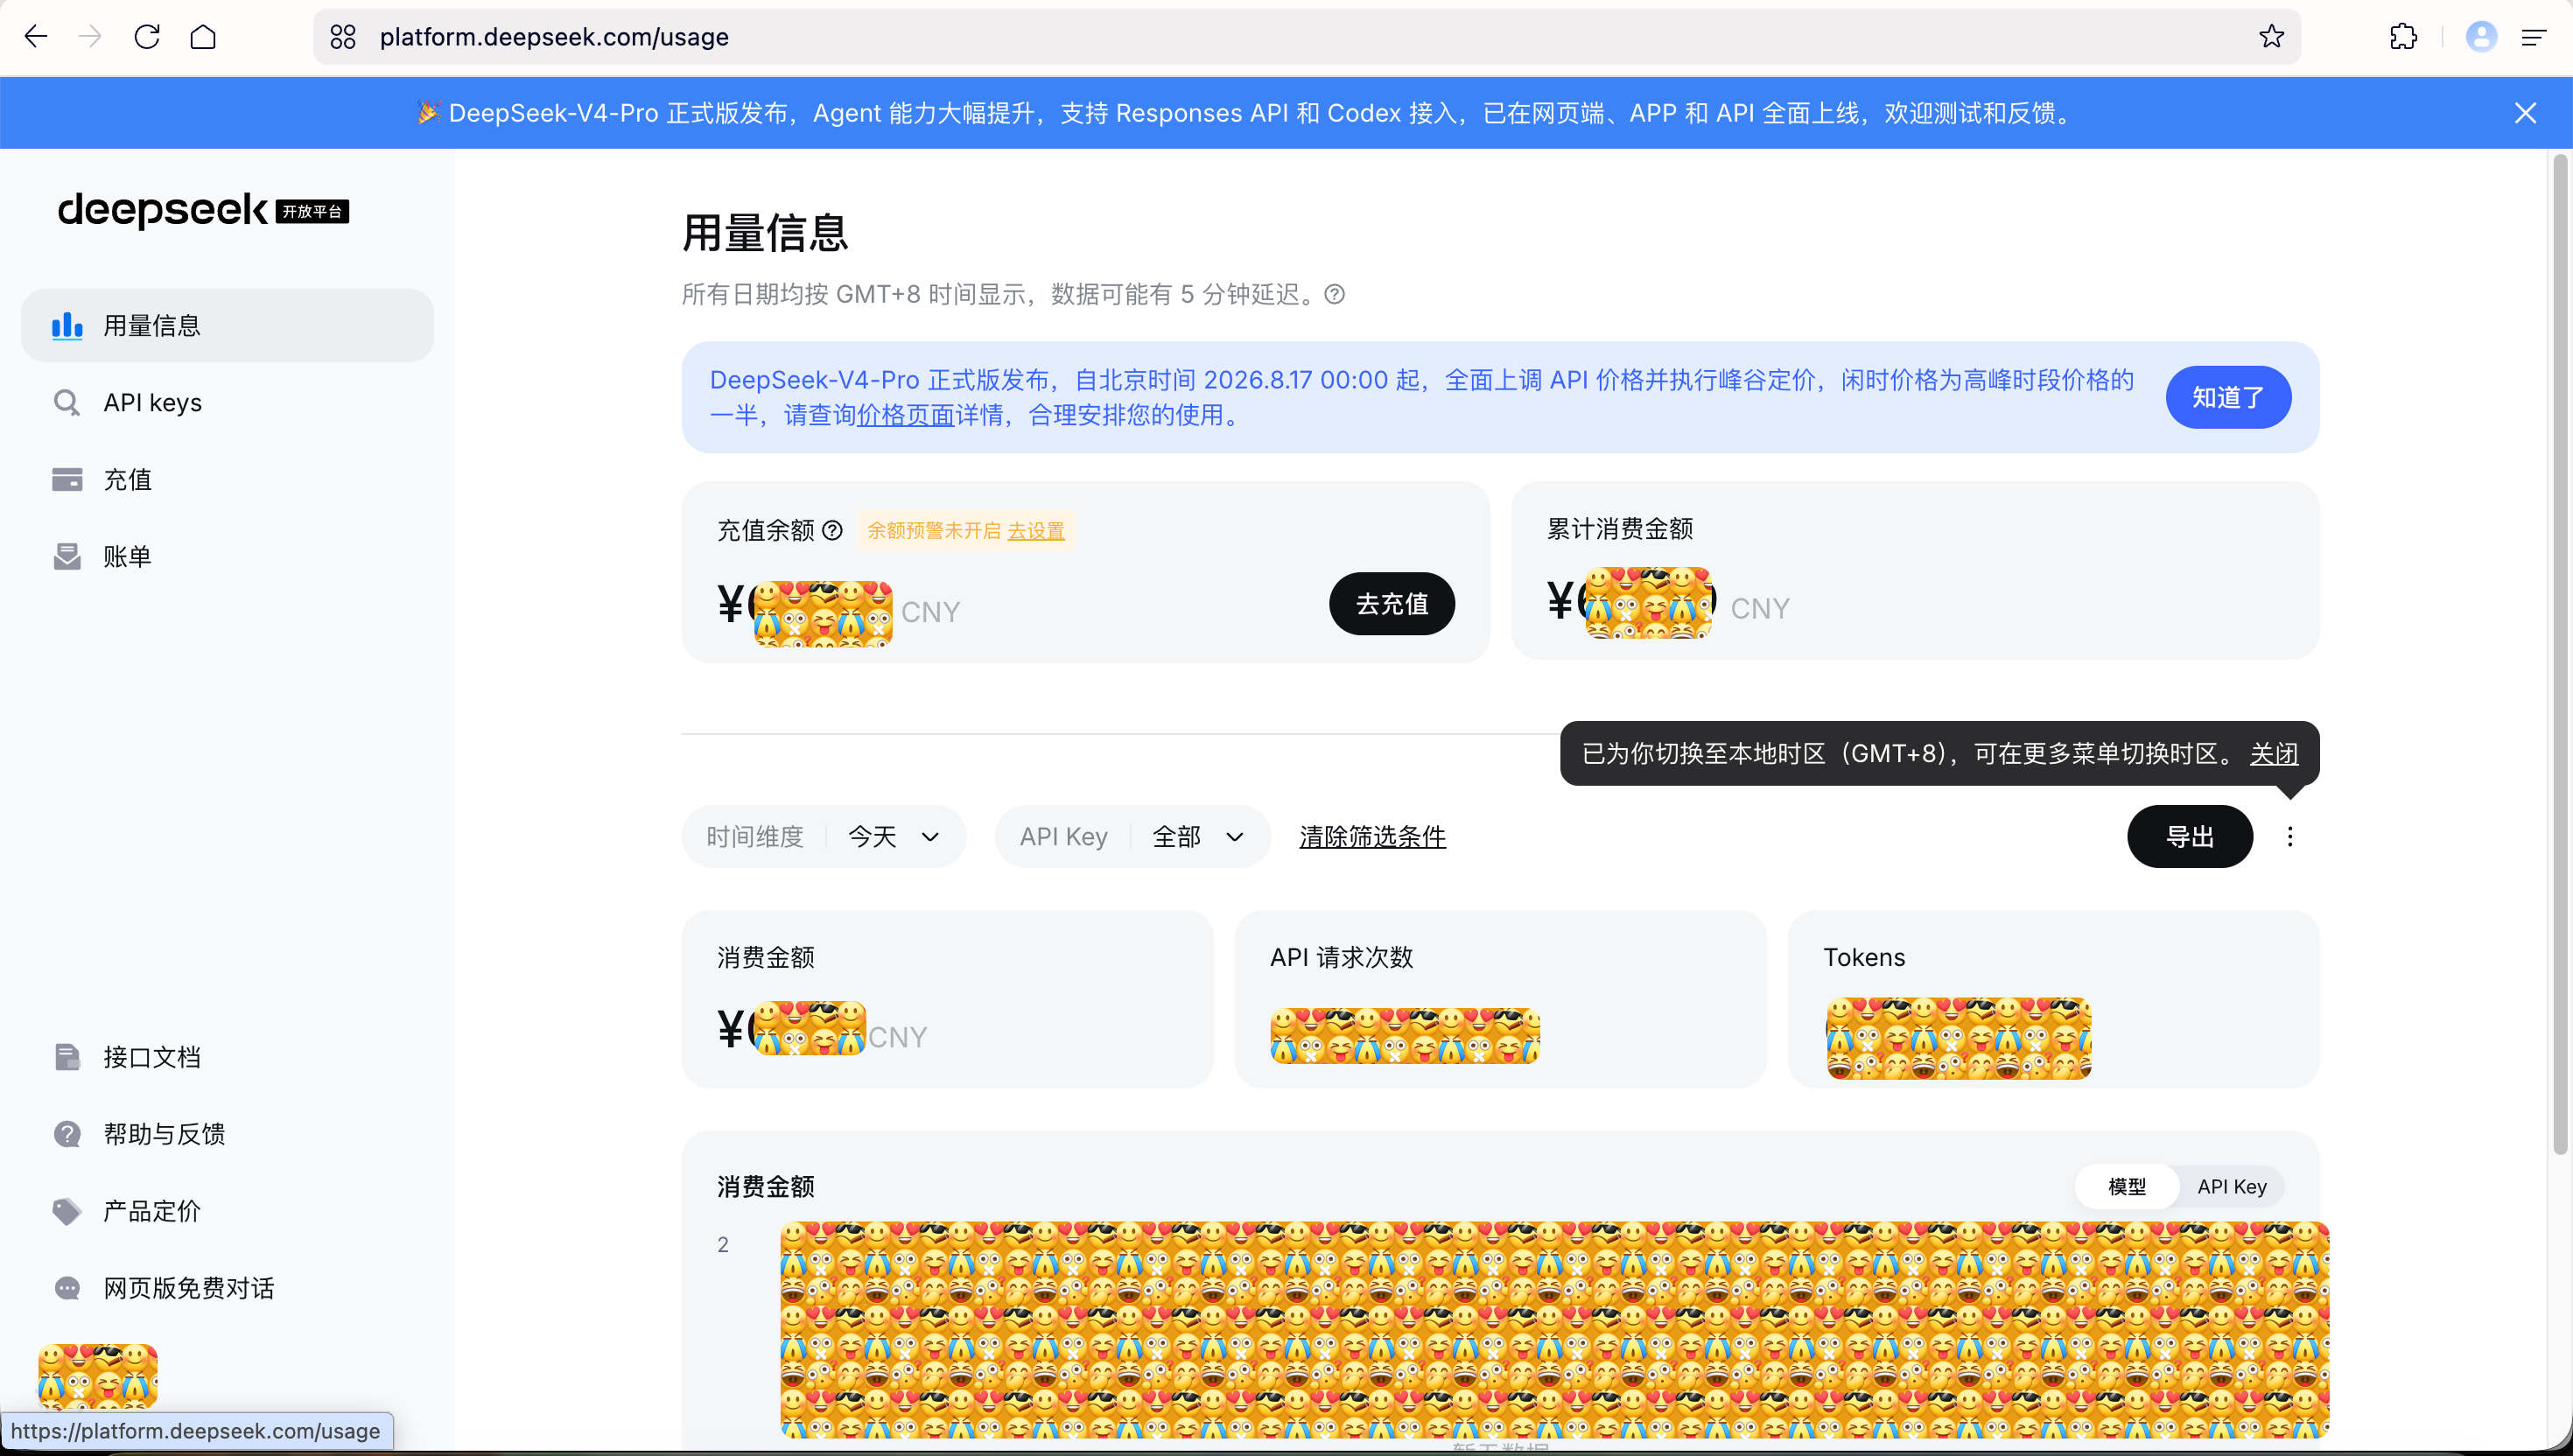Click the 导出 export button

(x=2190, y=837)
